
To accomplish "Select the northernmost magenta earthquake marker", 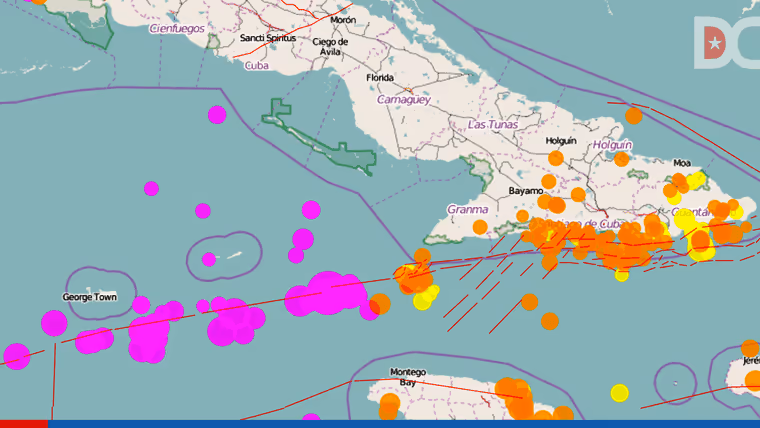I will [x=217, y=115].
